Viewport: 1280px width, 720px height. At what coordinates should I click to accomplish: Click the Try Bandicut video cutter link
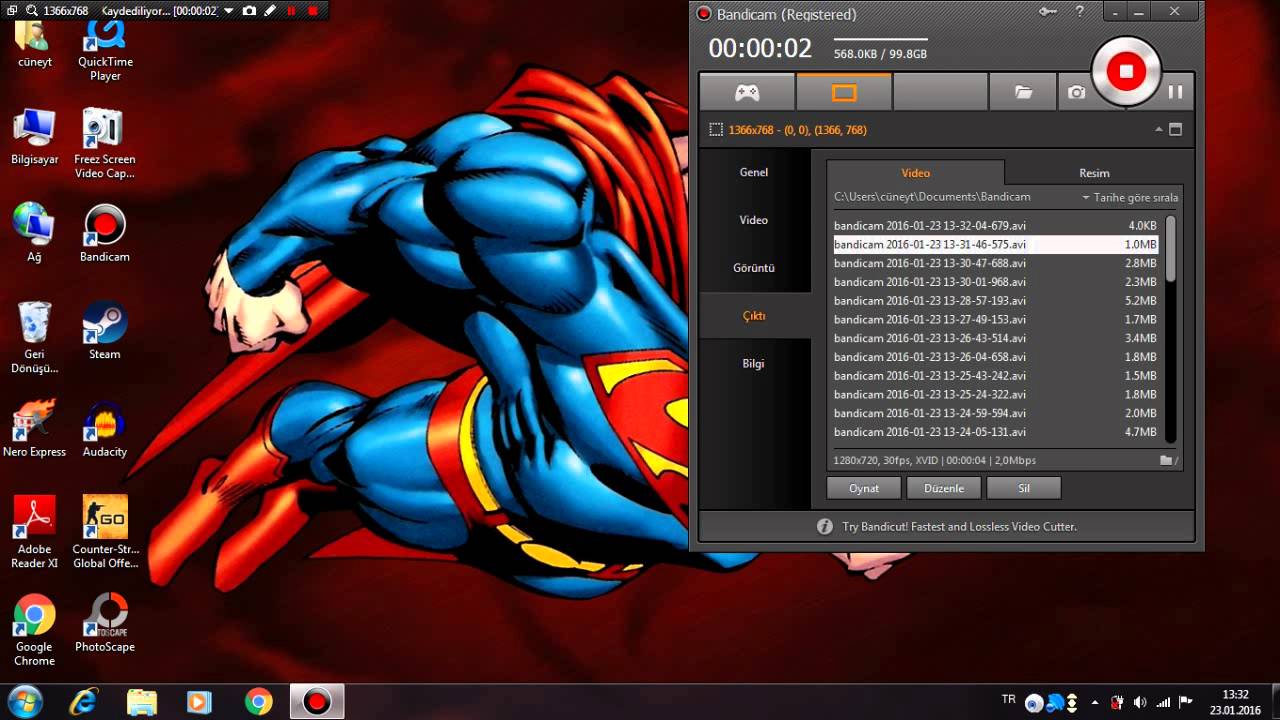click(959, 526)
